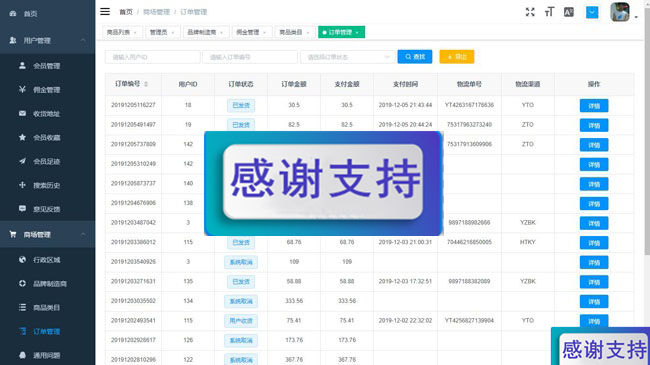The width and height of the screenshot is (650, 365).
Task: Click 商场管理 in the breadcrumb
Action: pyautogui.click(x=156, y=12)
